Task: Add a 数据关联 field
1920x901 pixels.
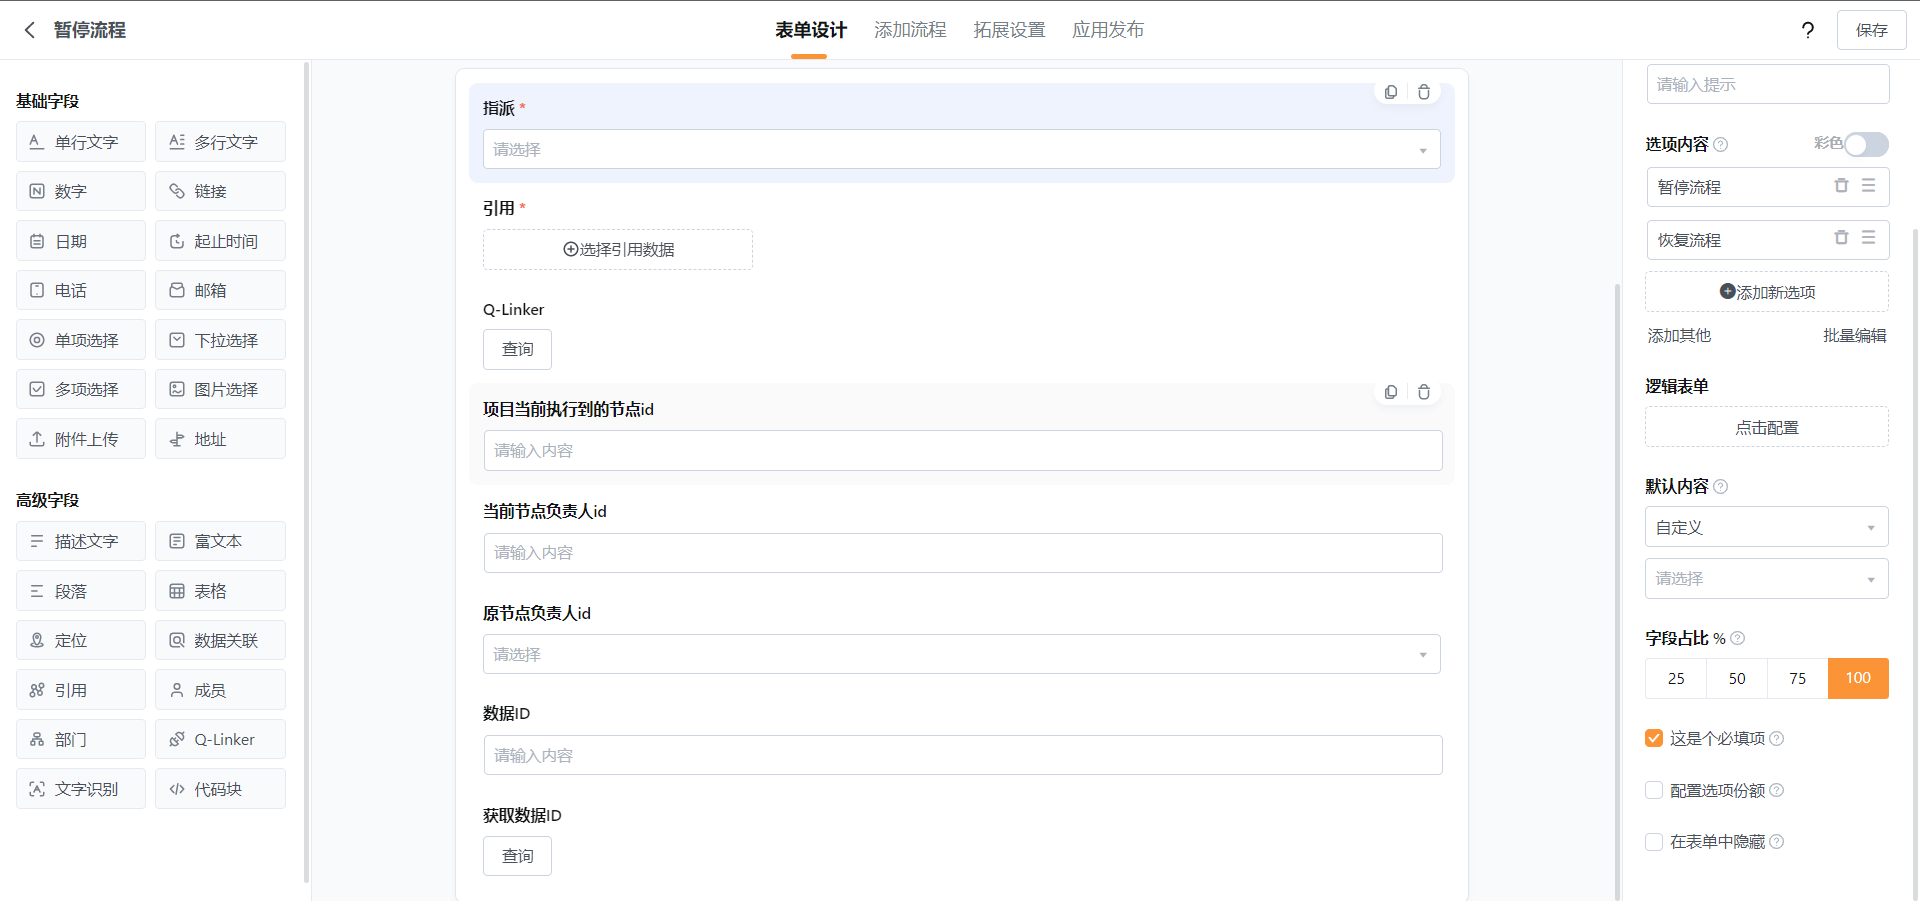Action: tap(220, 640)
